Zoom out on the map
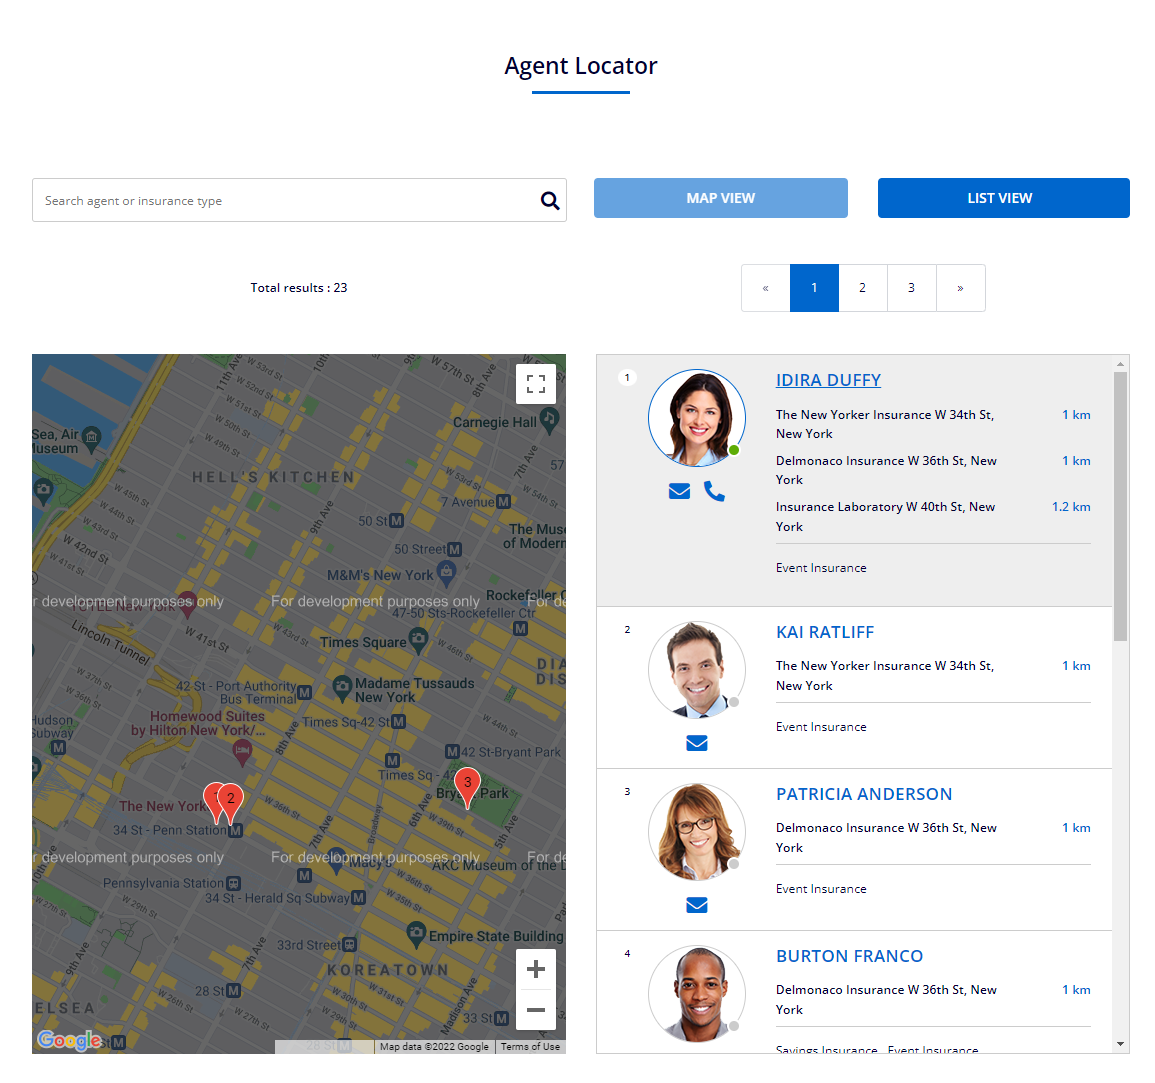This screenshot has height=1083, width=1155. pyautogui.click(x=536, y=1010)
